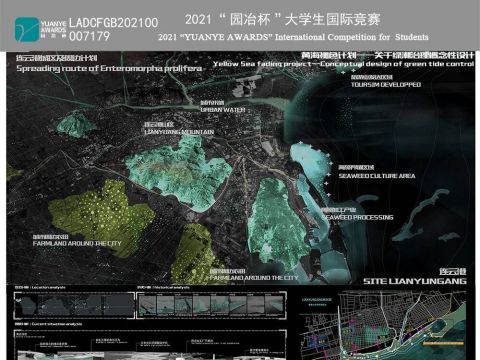
Task: Click the location analysis world map strip
Action: [x=74, y=305]
